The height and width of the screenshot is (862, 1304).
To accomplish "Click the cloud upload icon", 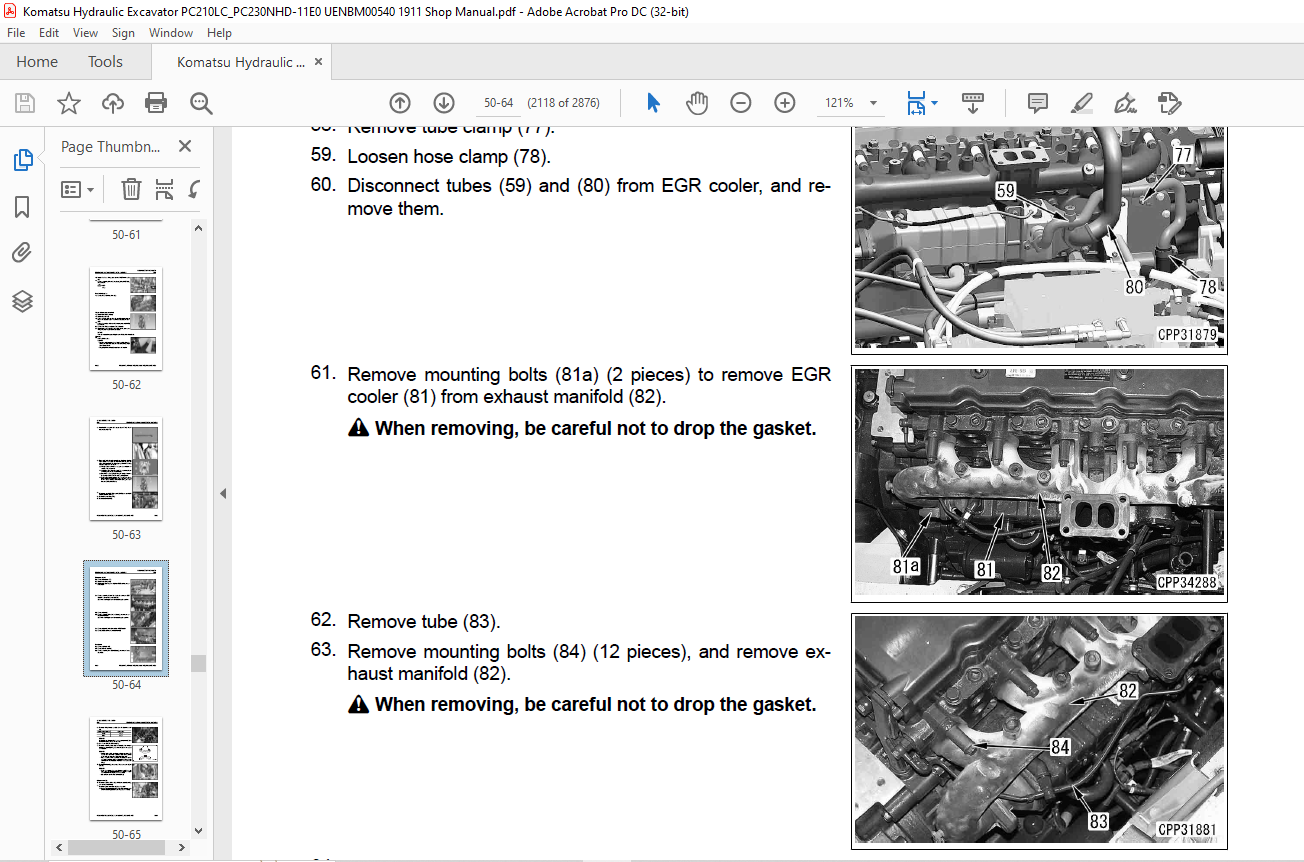I will tap(113, 103).
